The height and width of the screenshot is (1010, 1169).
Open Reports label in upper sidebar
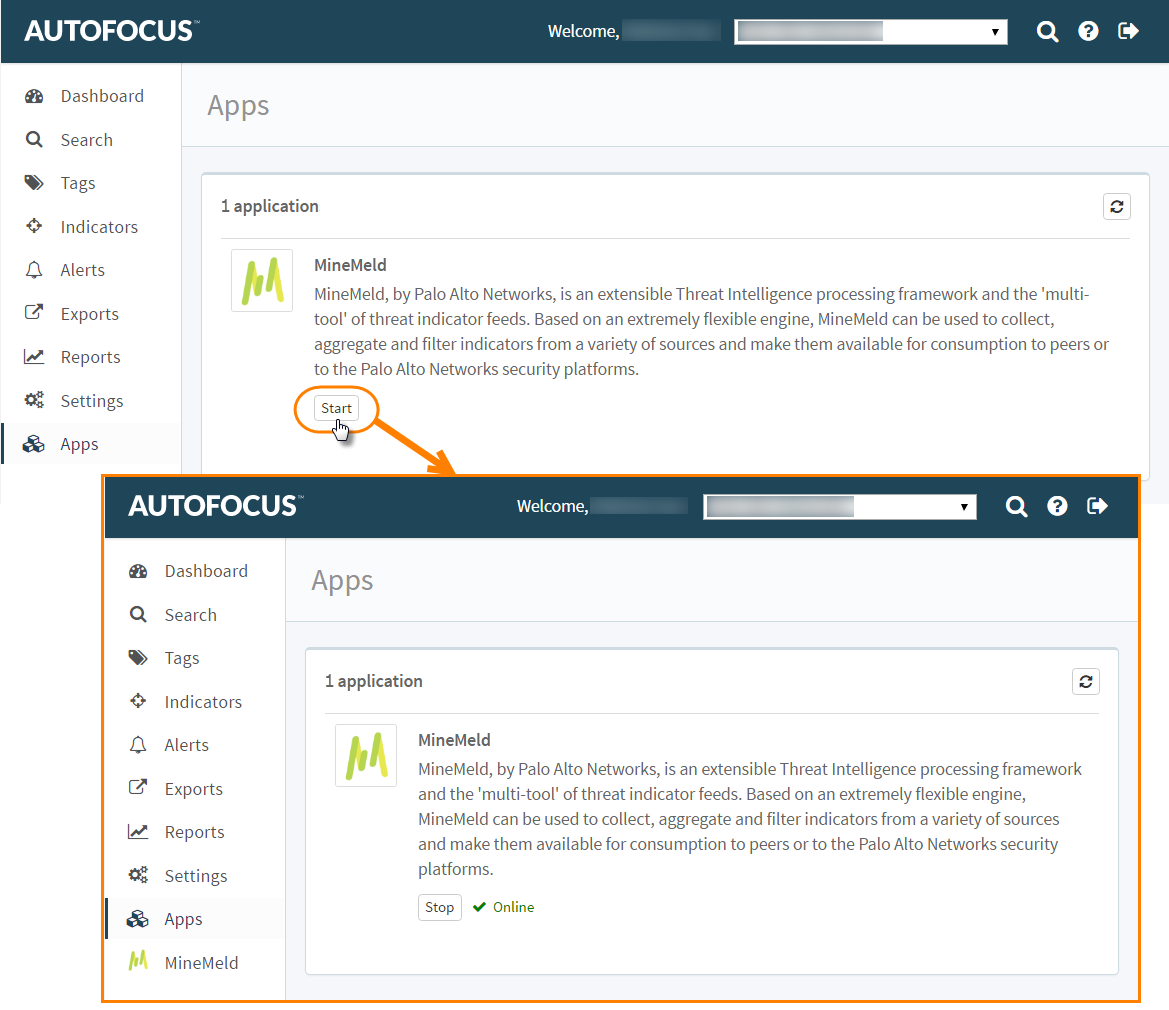[x=90, y=357]
